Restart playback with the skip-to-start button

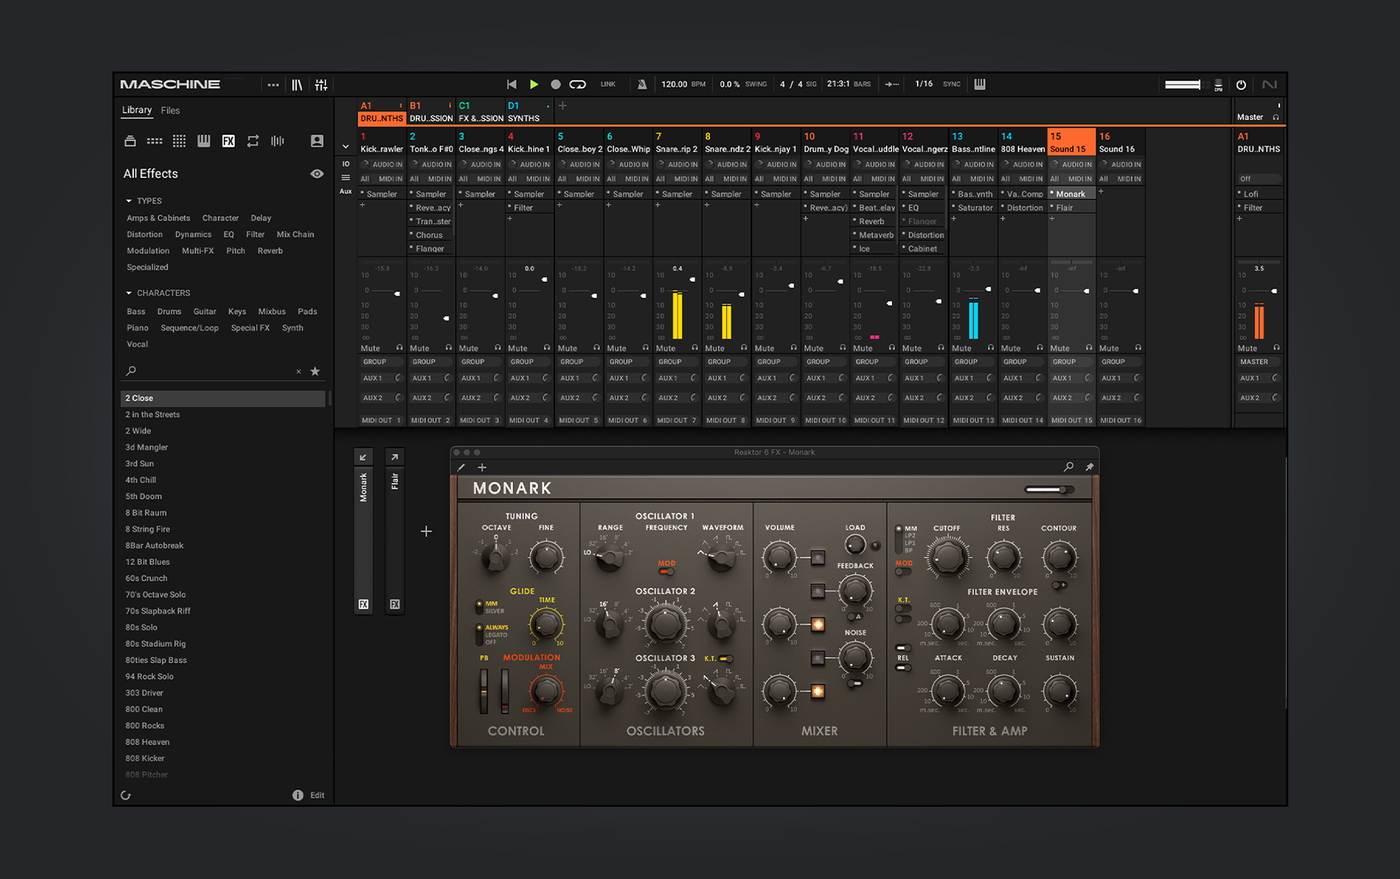(512, 85)
